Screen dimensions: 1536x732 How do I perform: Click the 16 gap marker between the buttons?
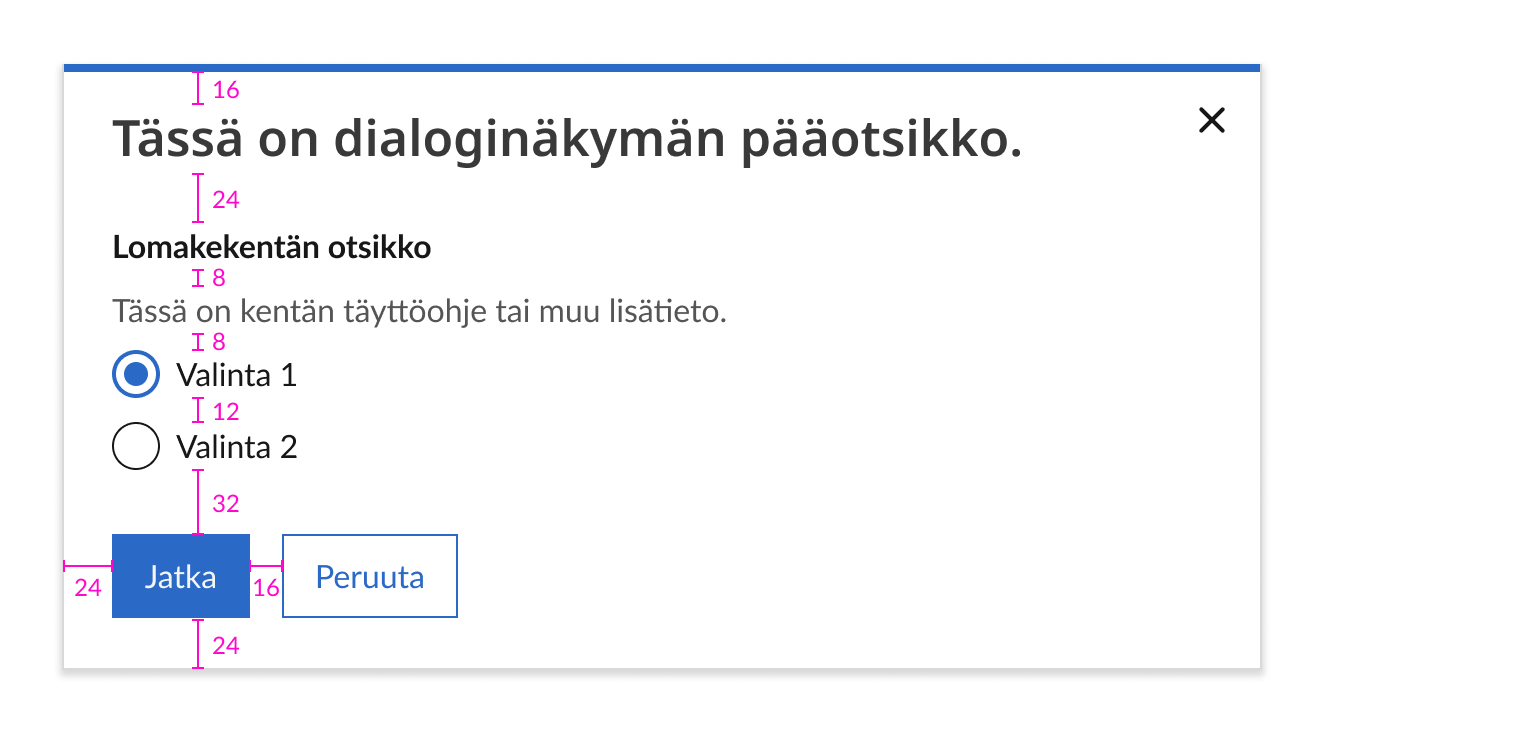[266, 587]
